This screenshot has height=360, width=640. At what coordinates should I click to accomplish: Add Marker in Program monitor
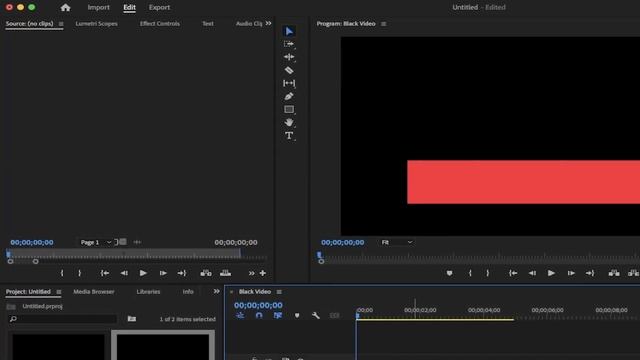(x=449, y=273)
